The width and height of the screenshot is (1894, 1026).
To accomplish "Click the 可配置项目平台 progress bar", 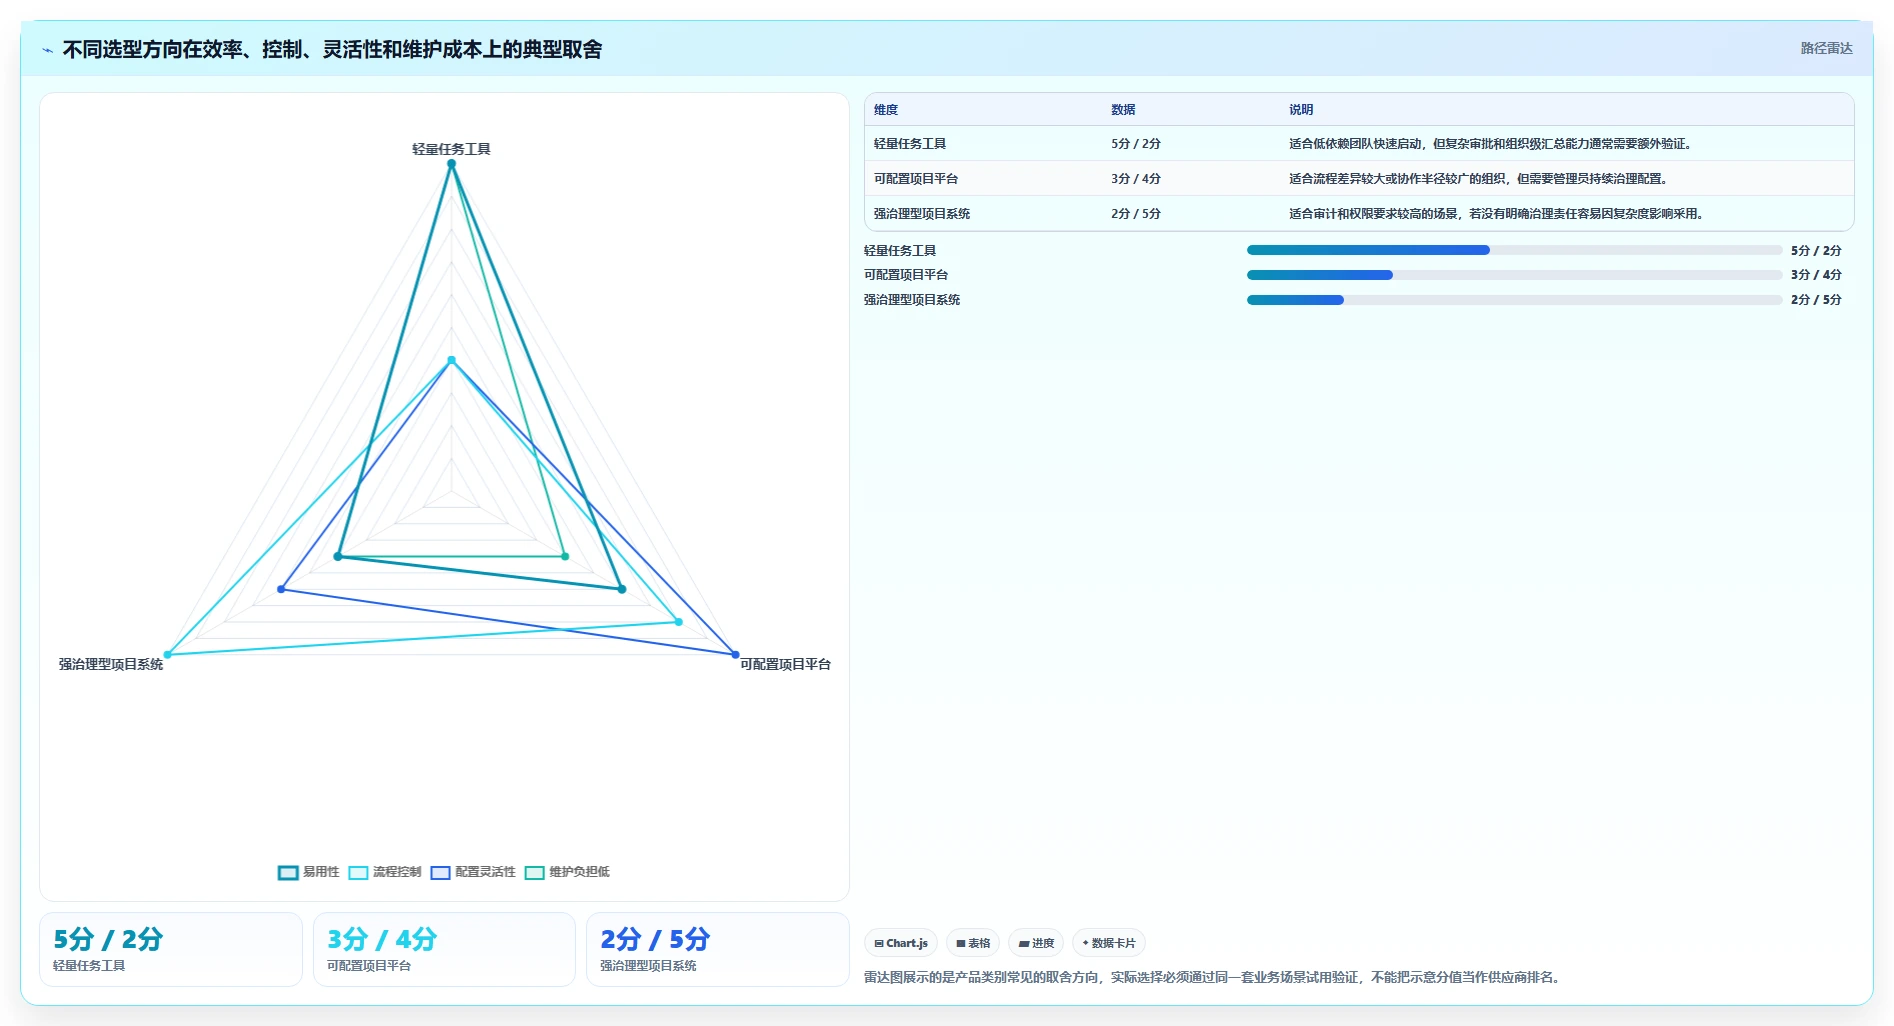I will (x=1514, y=275).
